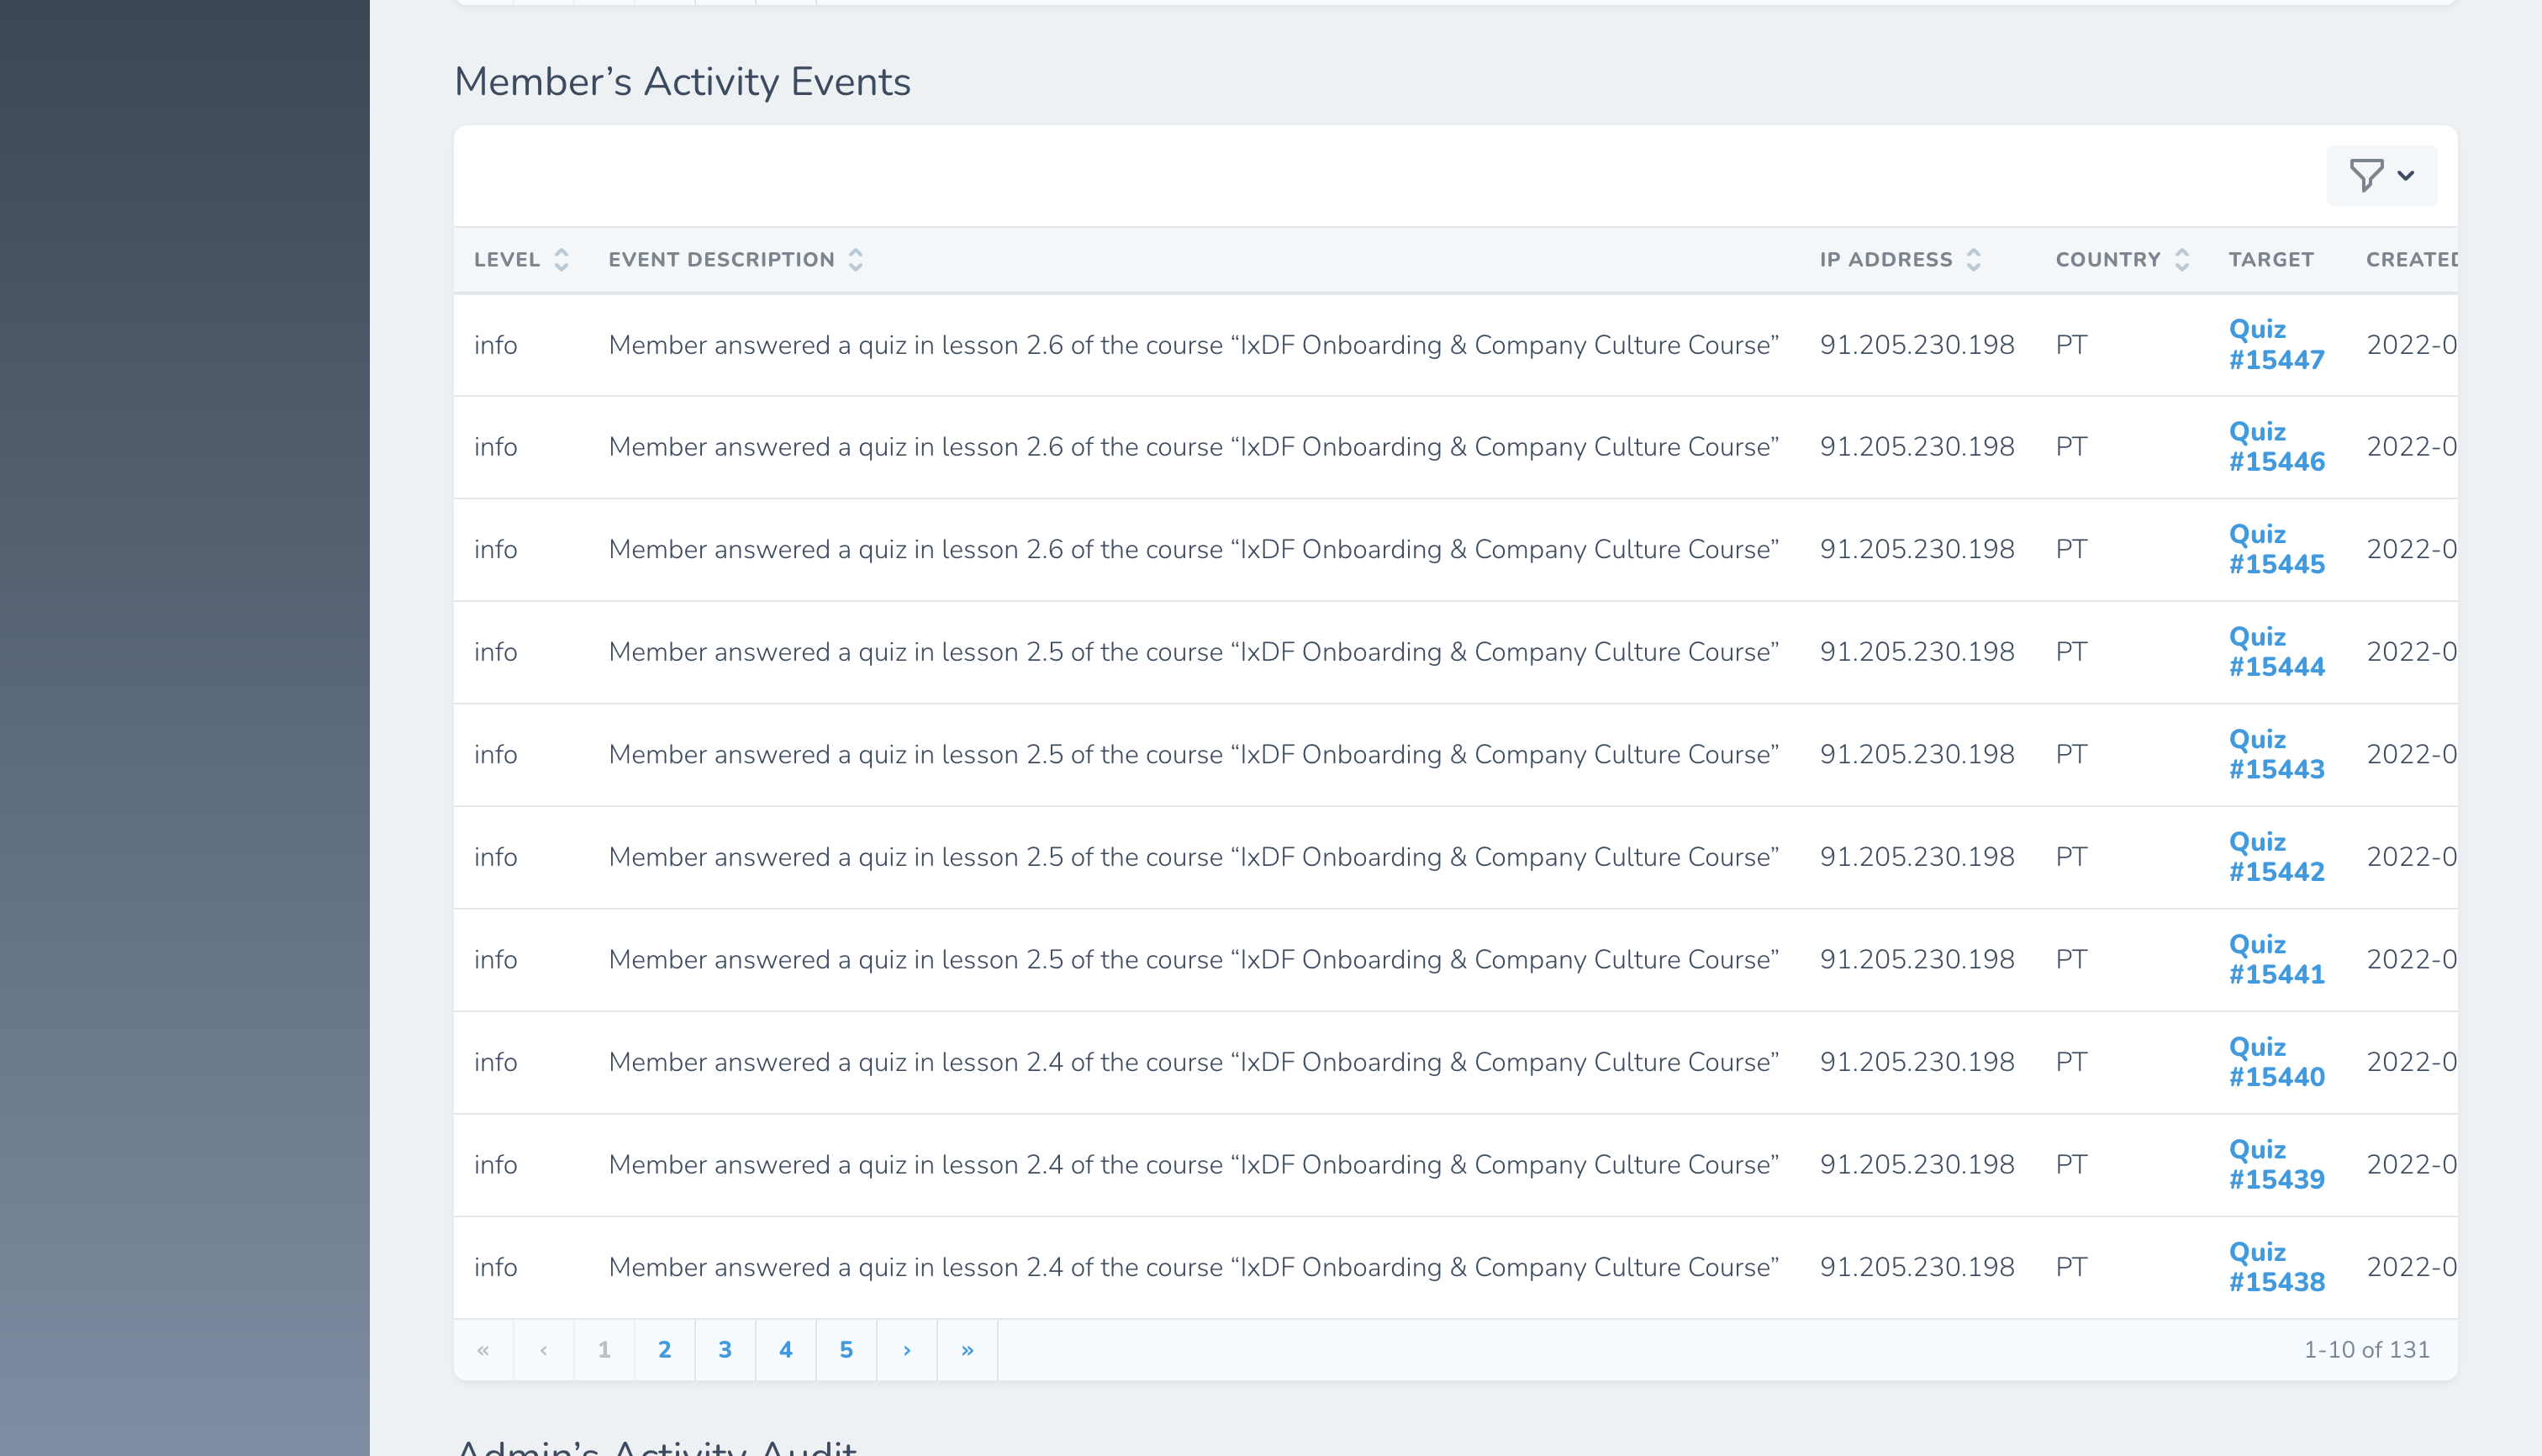Sort by Country column arrows

2182,260
